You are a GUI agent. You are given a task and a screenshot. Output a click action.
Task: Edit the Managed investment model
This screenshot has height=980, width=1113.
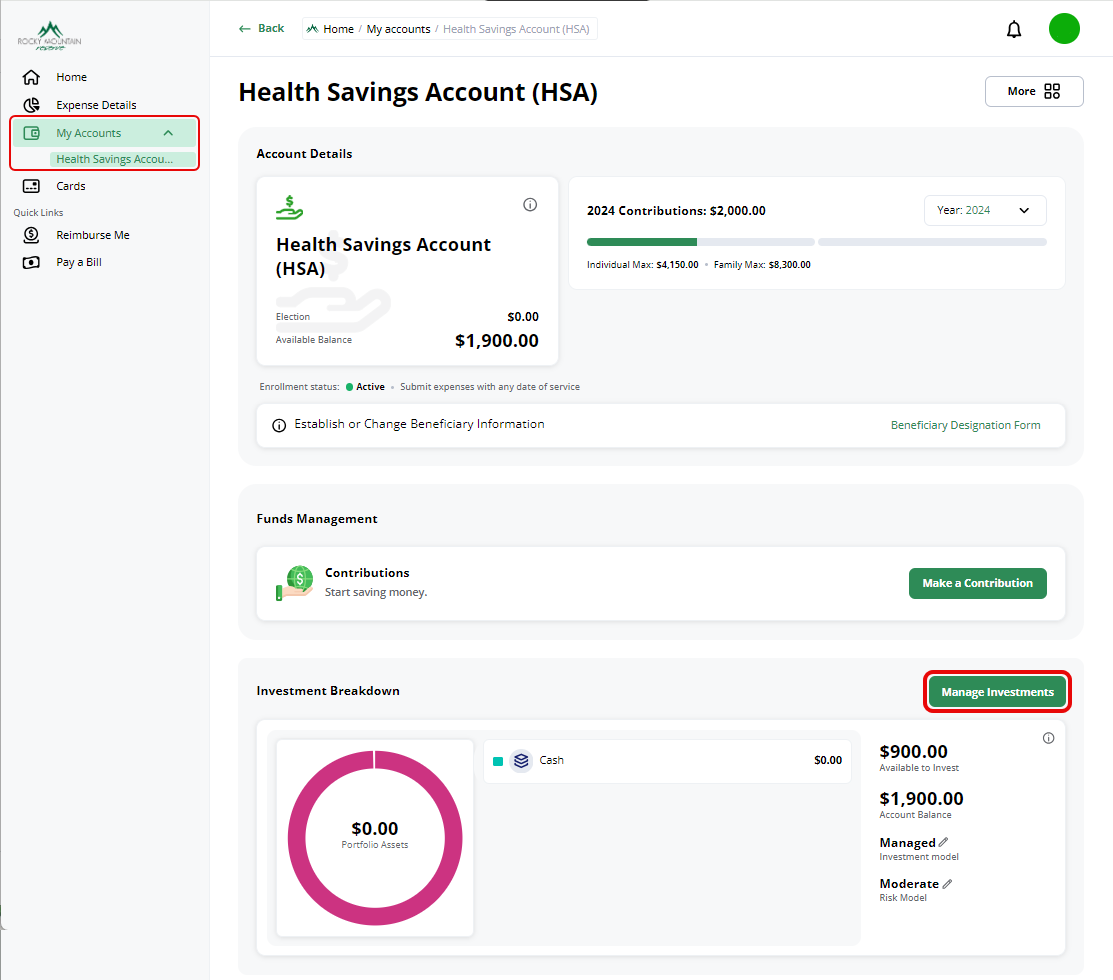(942, 841)
